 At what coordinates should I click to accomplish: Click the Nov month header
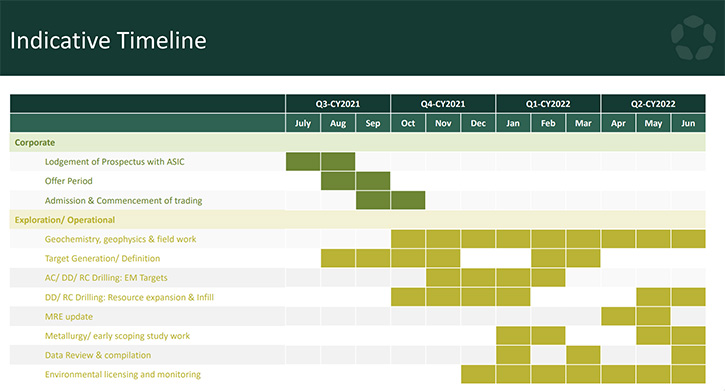click(x=443, y=123)
